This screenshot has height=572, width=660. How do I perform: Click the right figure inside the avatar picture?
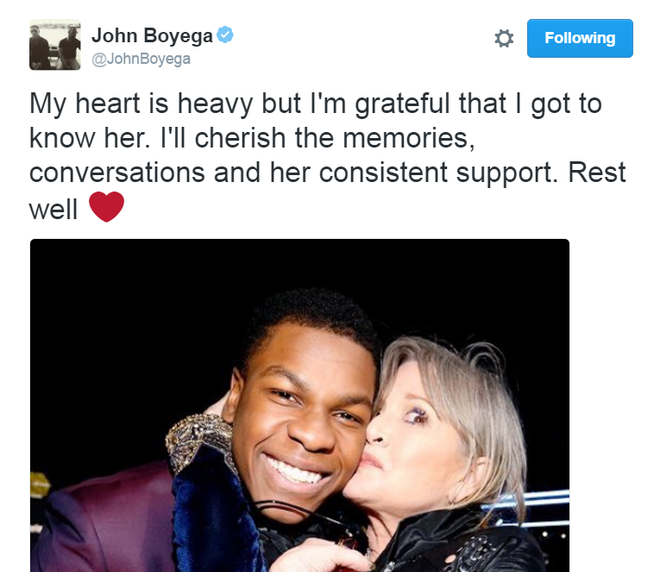point(69,48)
